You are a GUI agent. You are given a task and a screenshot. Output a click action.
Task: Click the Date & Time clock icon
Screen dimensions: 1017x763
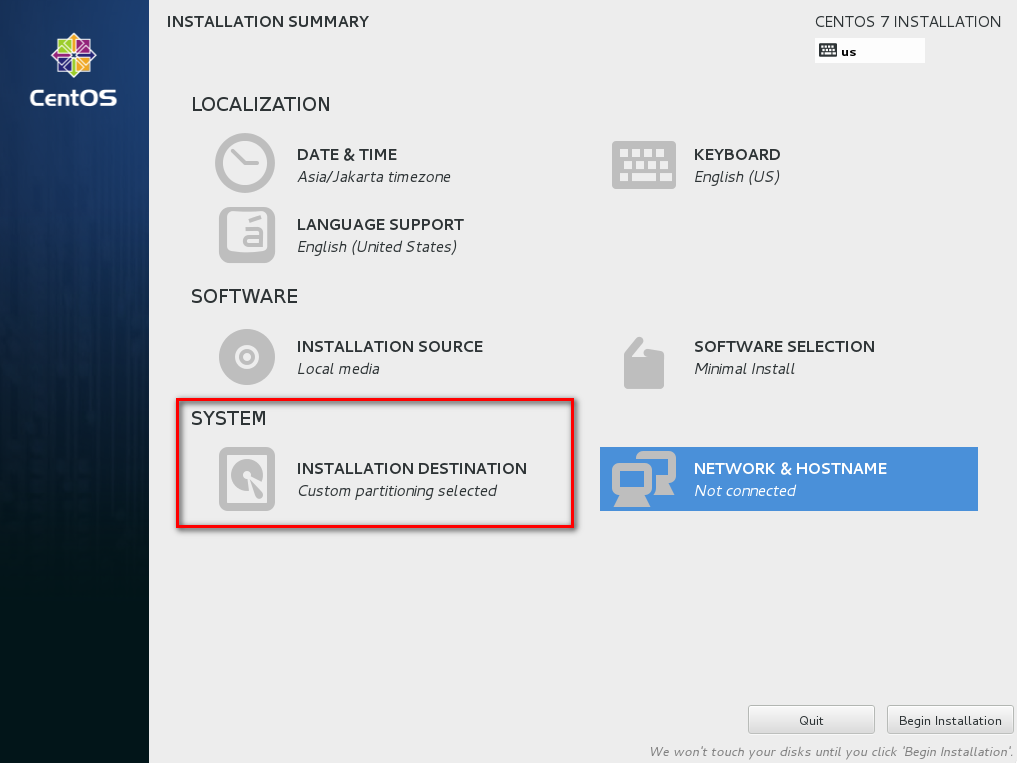click(x=245, y=163)
